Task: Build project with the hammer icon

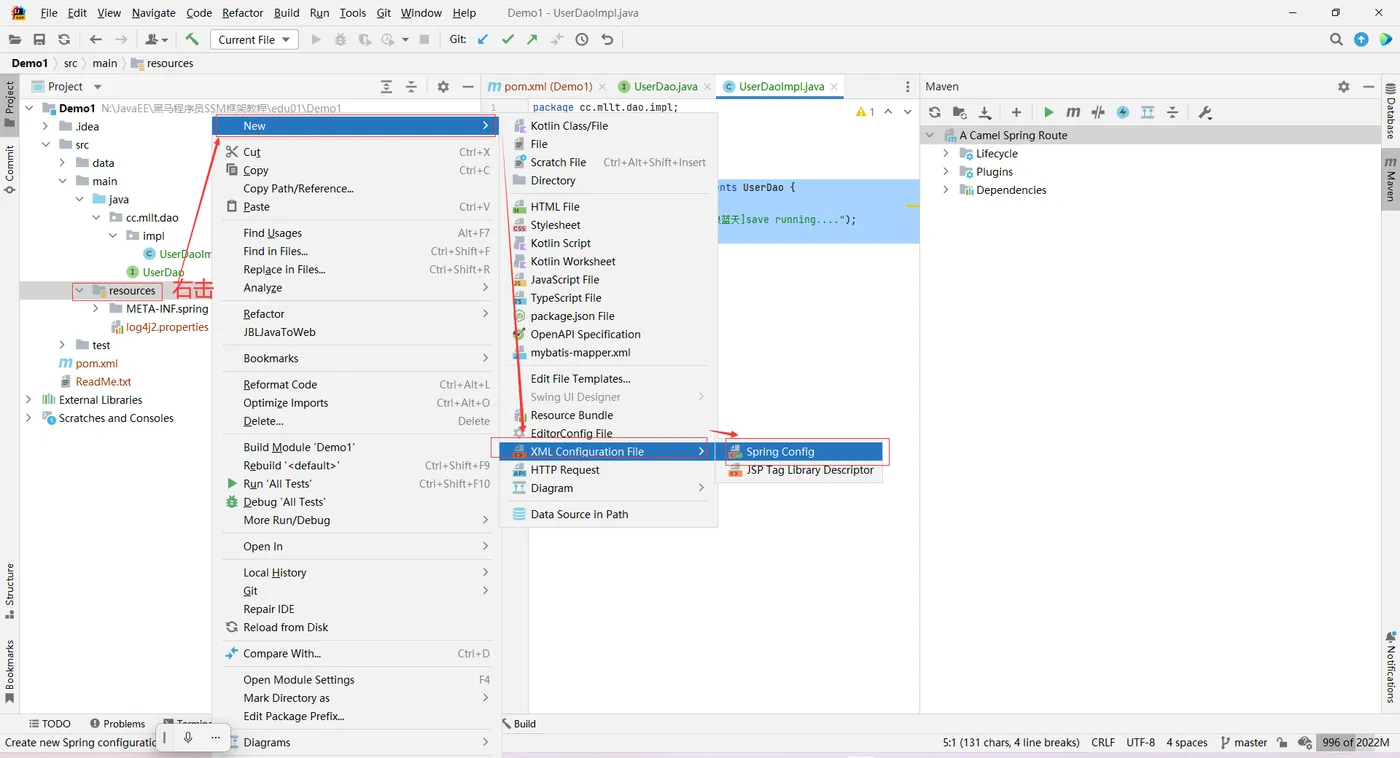Action: pos(192,39)
